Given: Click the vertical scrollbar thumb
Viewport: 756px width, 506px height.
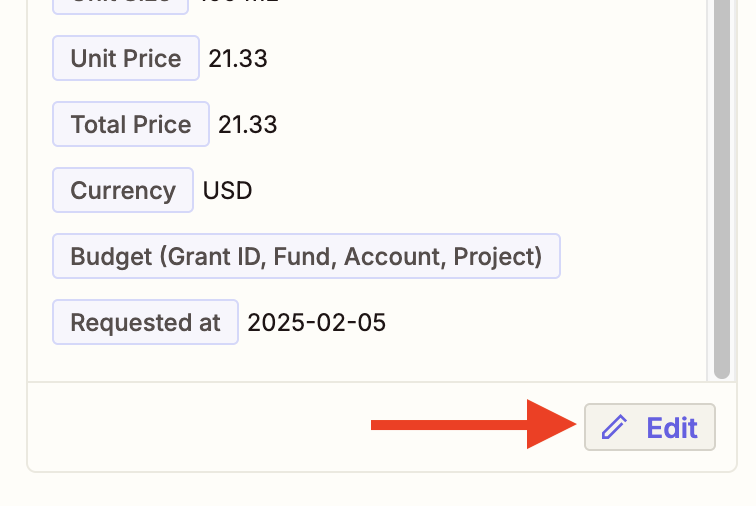Looking at the screenshot, I should [x=723, y=180].
